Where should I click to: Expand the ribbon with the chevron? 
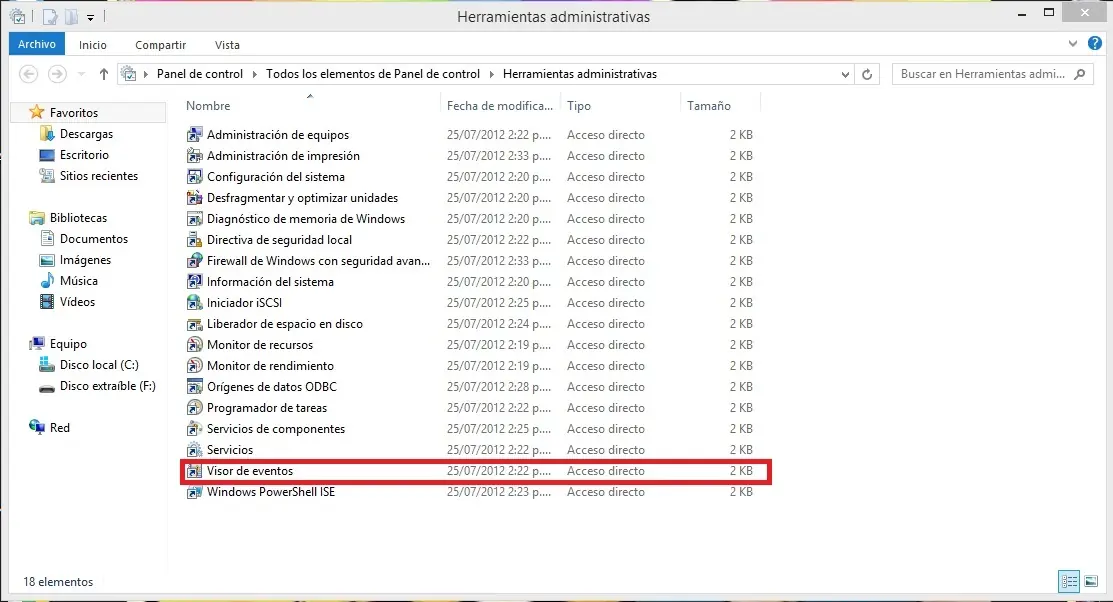click(1073, 44)
